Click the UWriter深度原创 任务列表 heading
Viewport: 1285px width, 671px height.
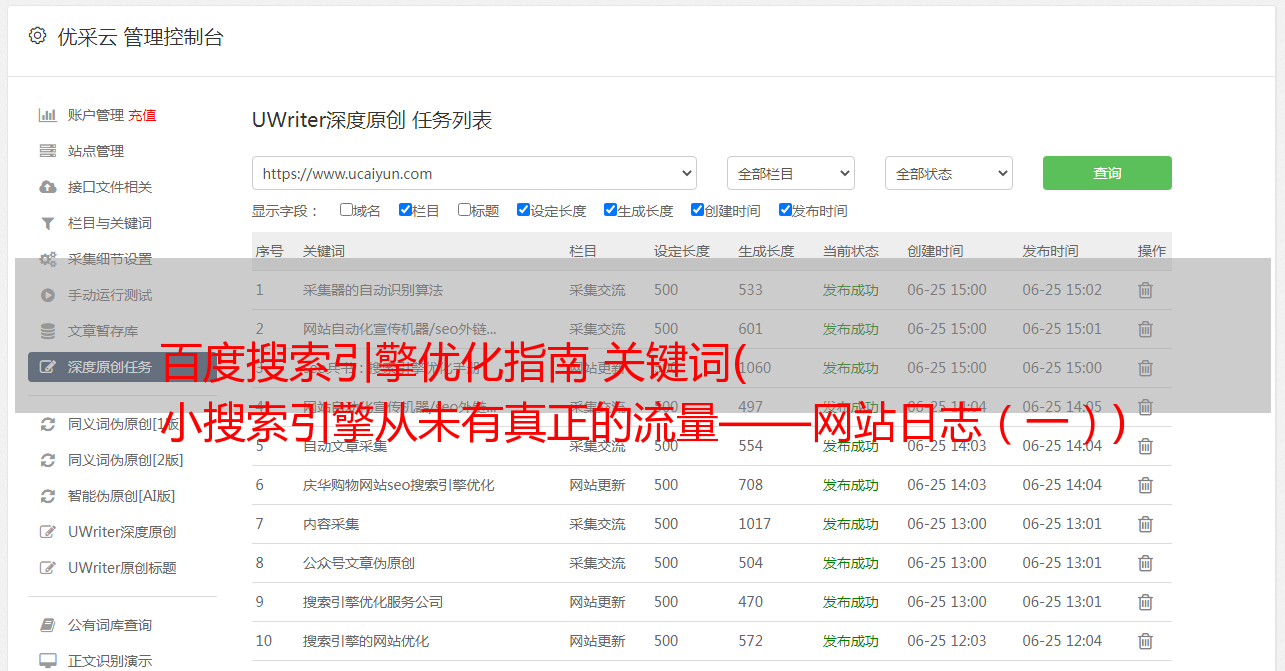372,120
